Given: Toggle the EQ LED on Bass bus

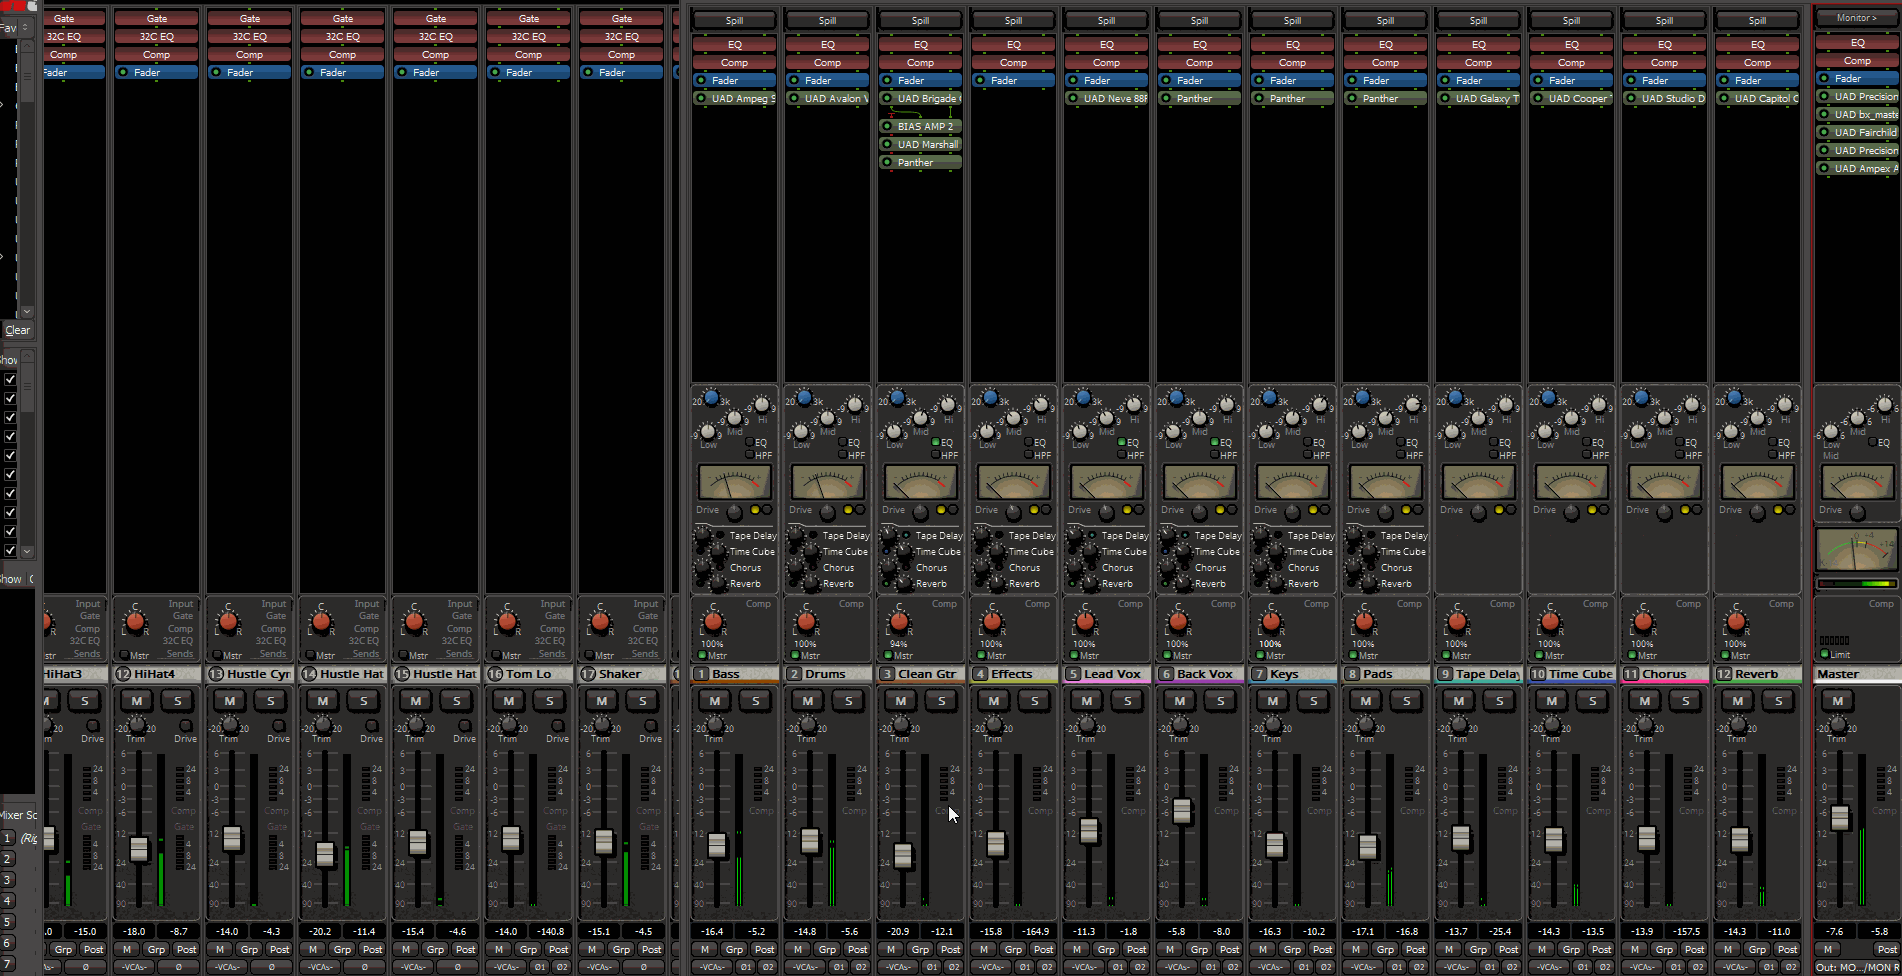Looking at the screenshot, I should (x=750, y=442).
